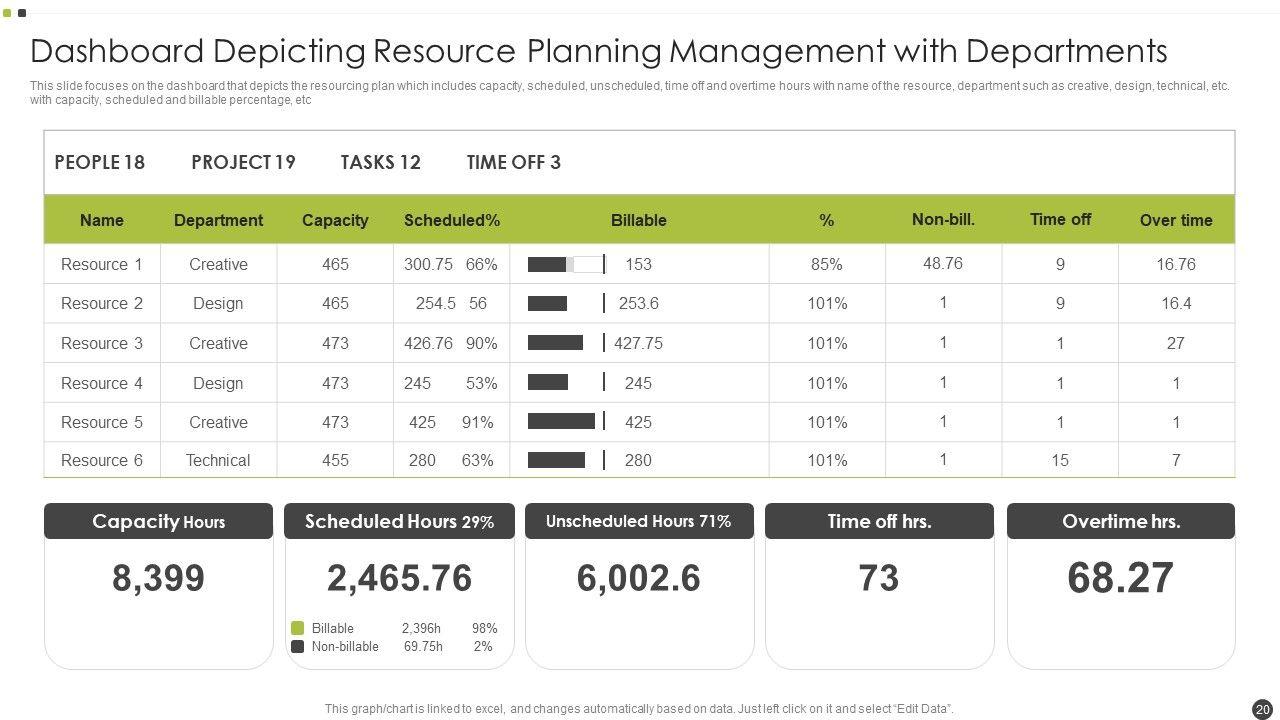The image size is (1280, 720).
Task: Click the small green square at top-left corner
Action: (8, 13)
